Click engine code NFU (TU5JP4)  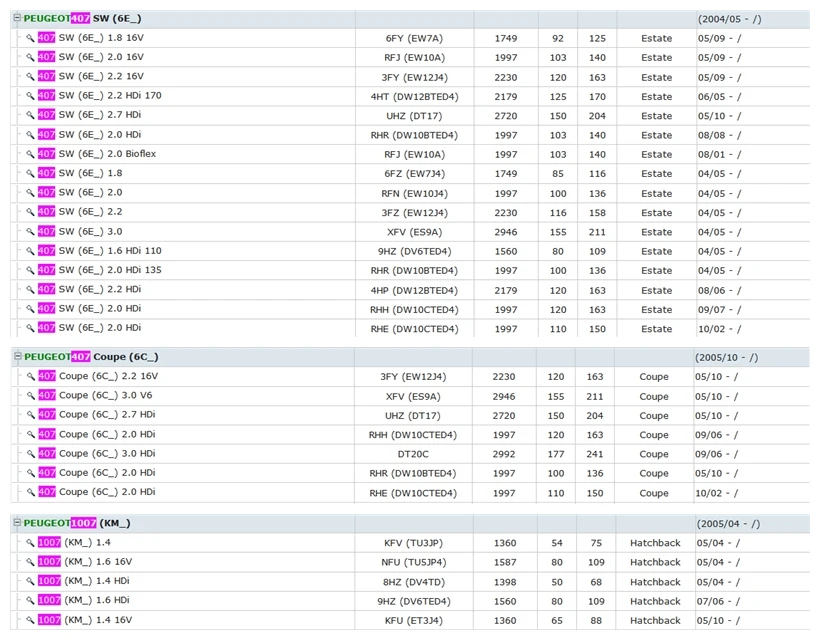[413, 563]
